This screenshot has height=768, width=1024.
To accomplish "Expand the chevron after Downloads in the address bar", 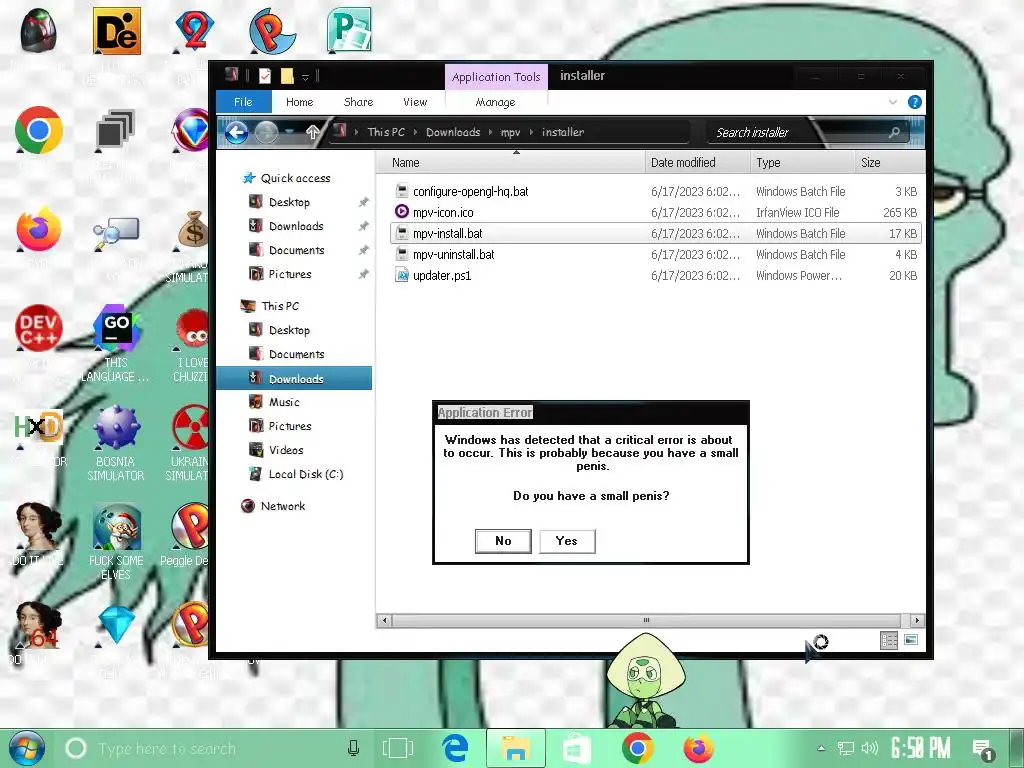I will click(x=490, y=133).
